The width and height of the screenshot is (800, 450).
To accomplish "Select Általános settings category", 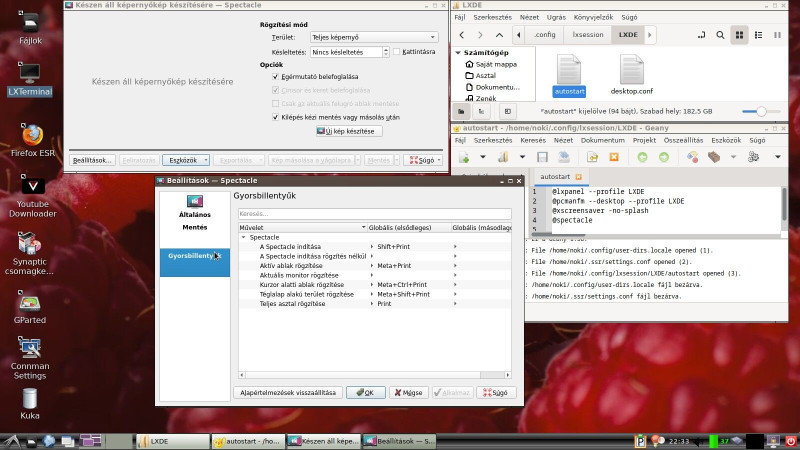I will coord(194,207).
